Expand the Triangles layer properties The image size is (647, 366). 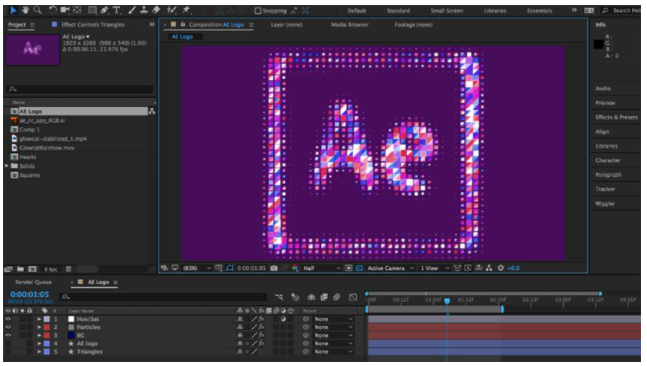39,352
